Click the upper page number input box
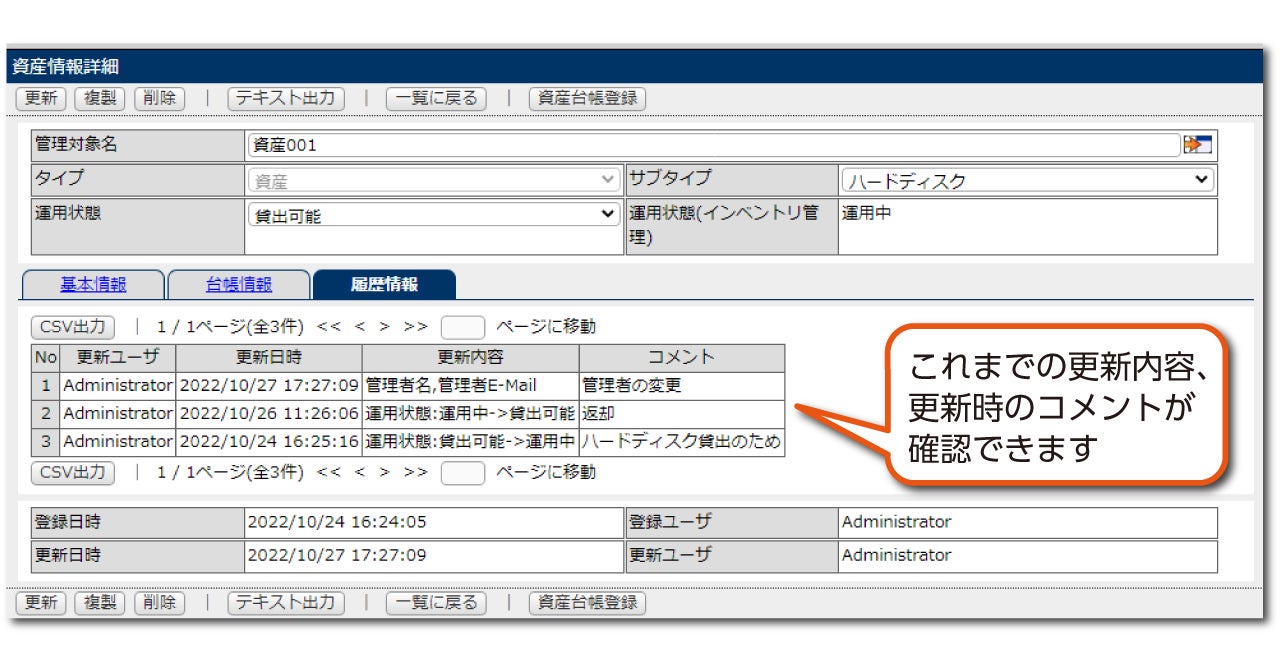Screen dimensions: 1280x670 click(x=463, y=327)
